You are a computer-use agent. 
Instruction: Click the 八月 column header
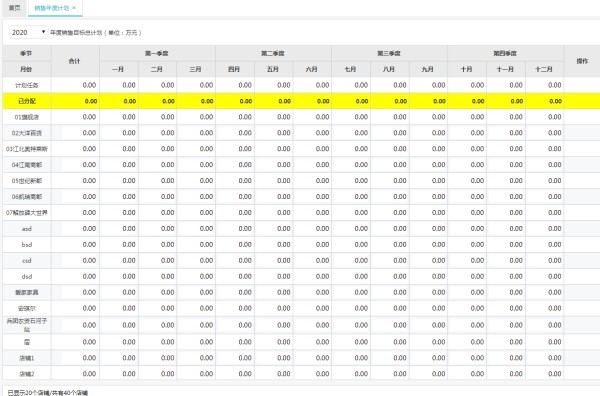tap(389, 69)
